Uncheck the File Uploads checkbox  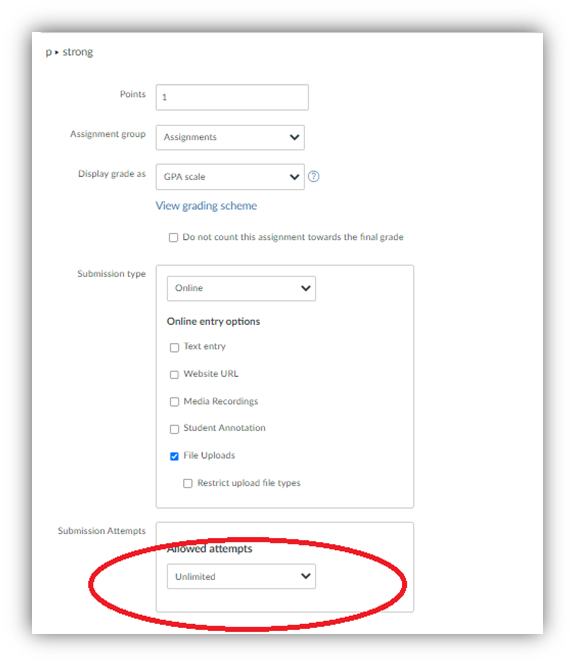click(174, 456)
